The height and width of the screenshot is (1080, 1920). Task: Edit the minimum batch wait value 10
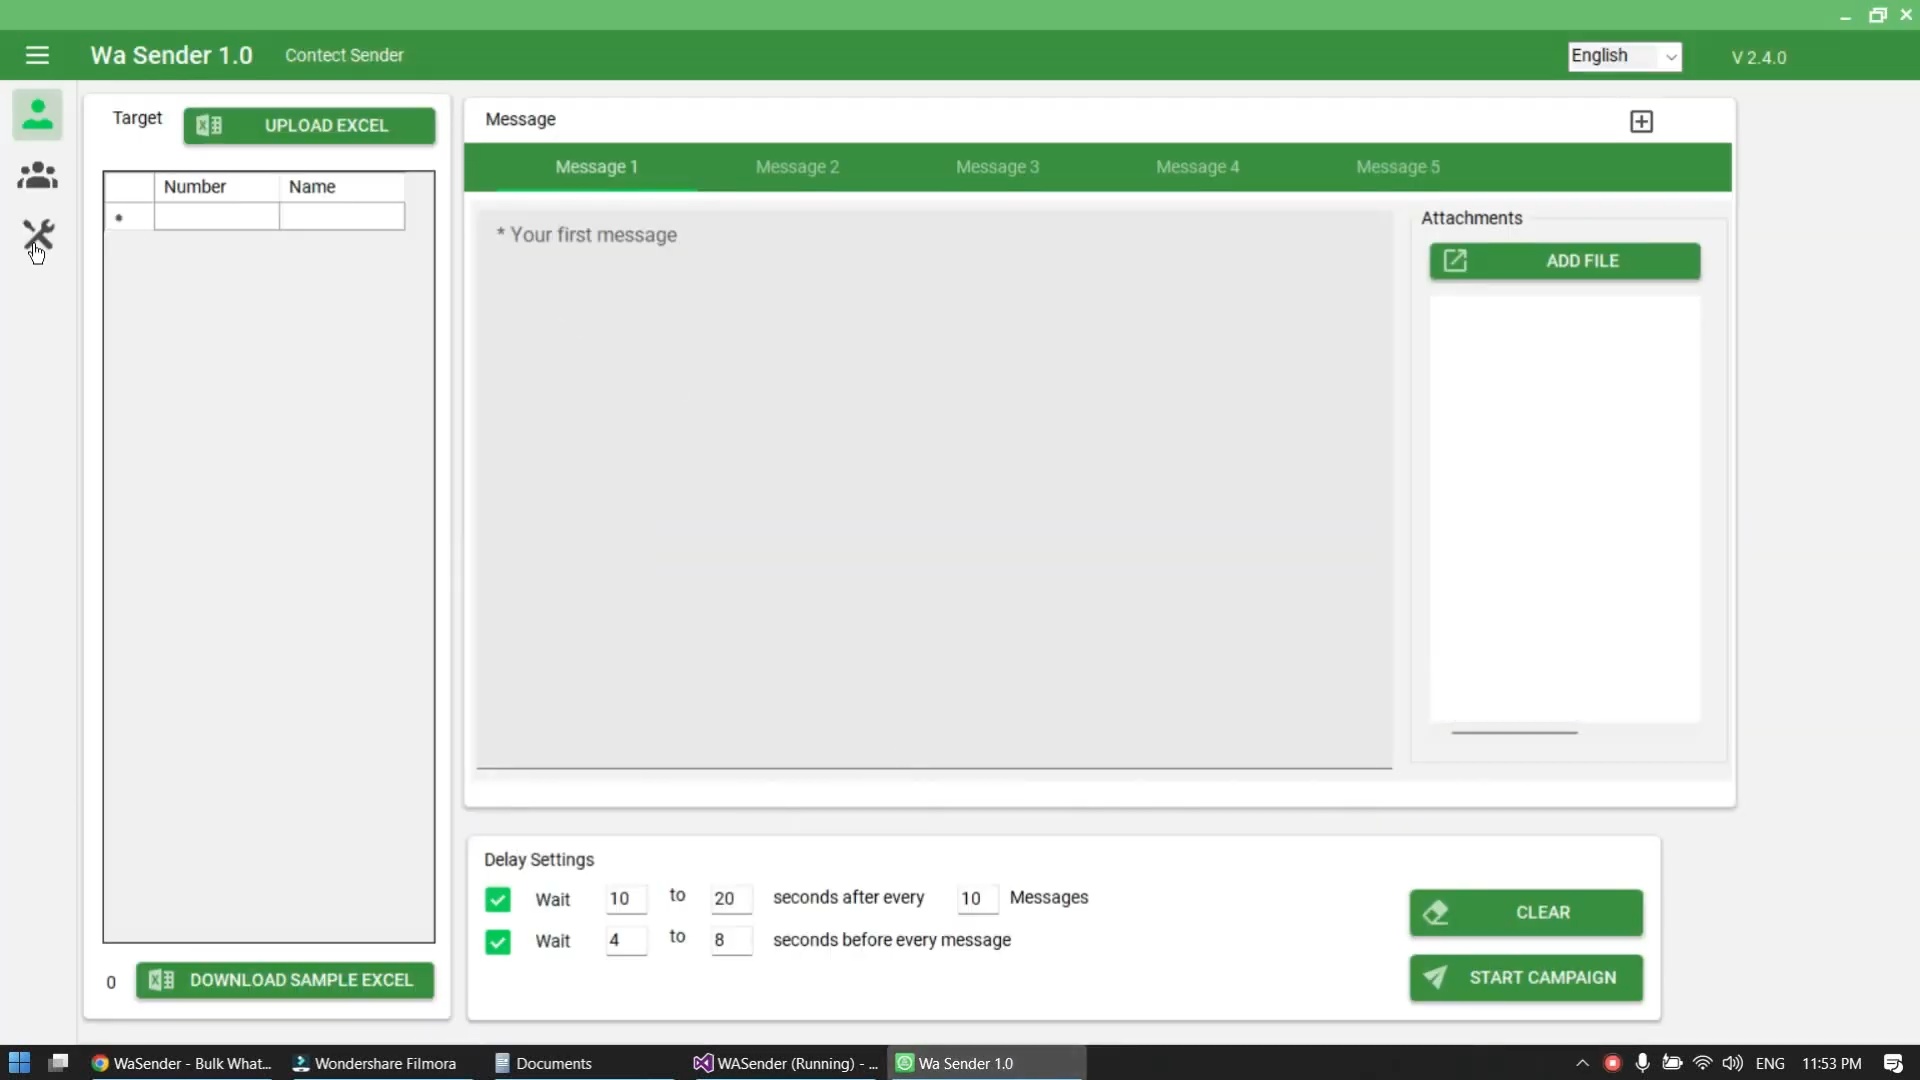626,898
